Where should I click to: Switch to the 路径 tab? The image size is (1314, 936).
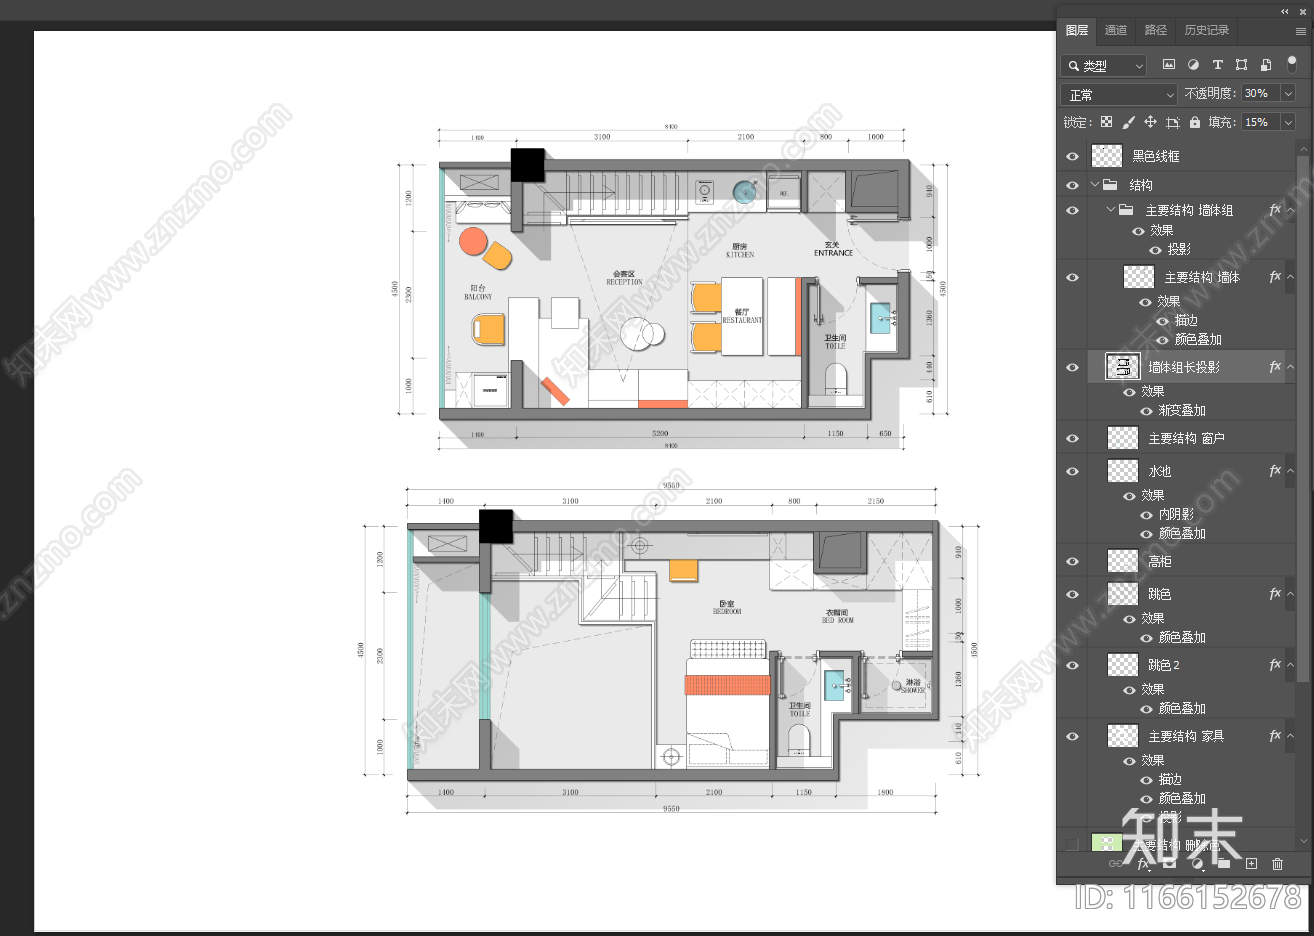(1156, 31)
